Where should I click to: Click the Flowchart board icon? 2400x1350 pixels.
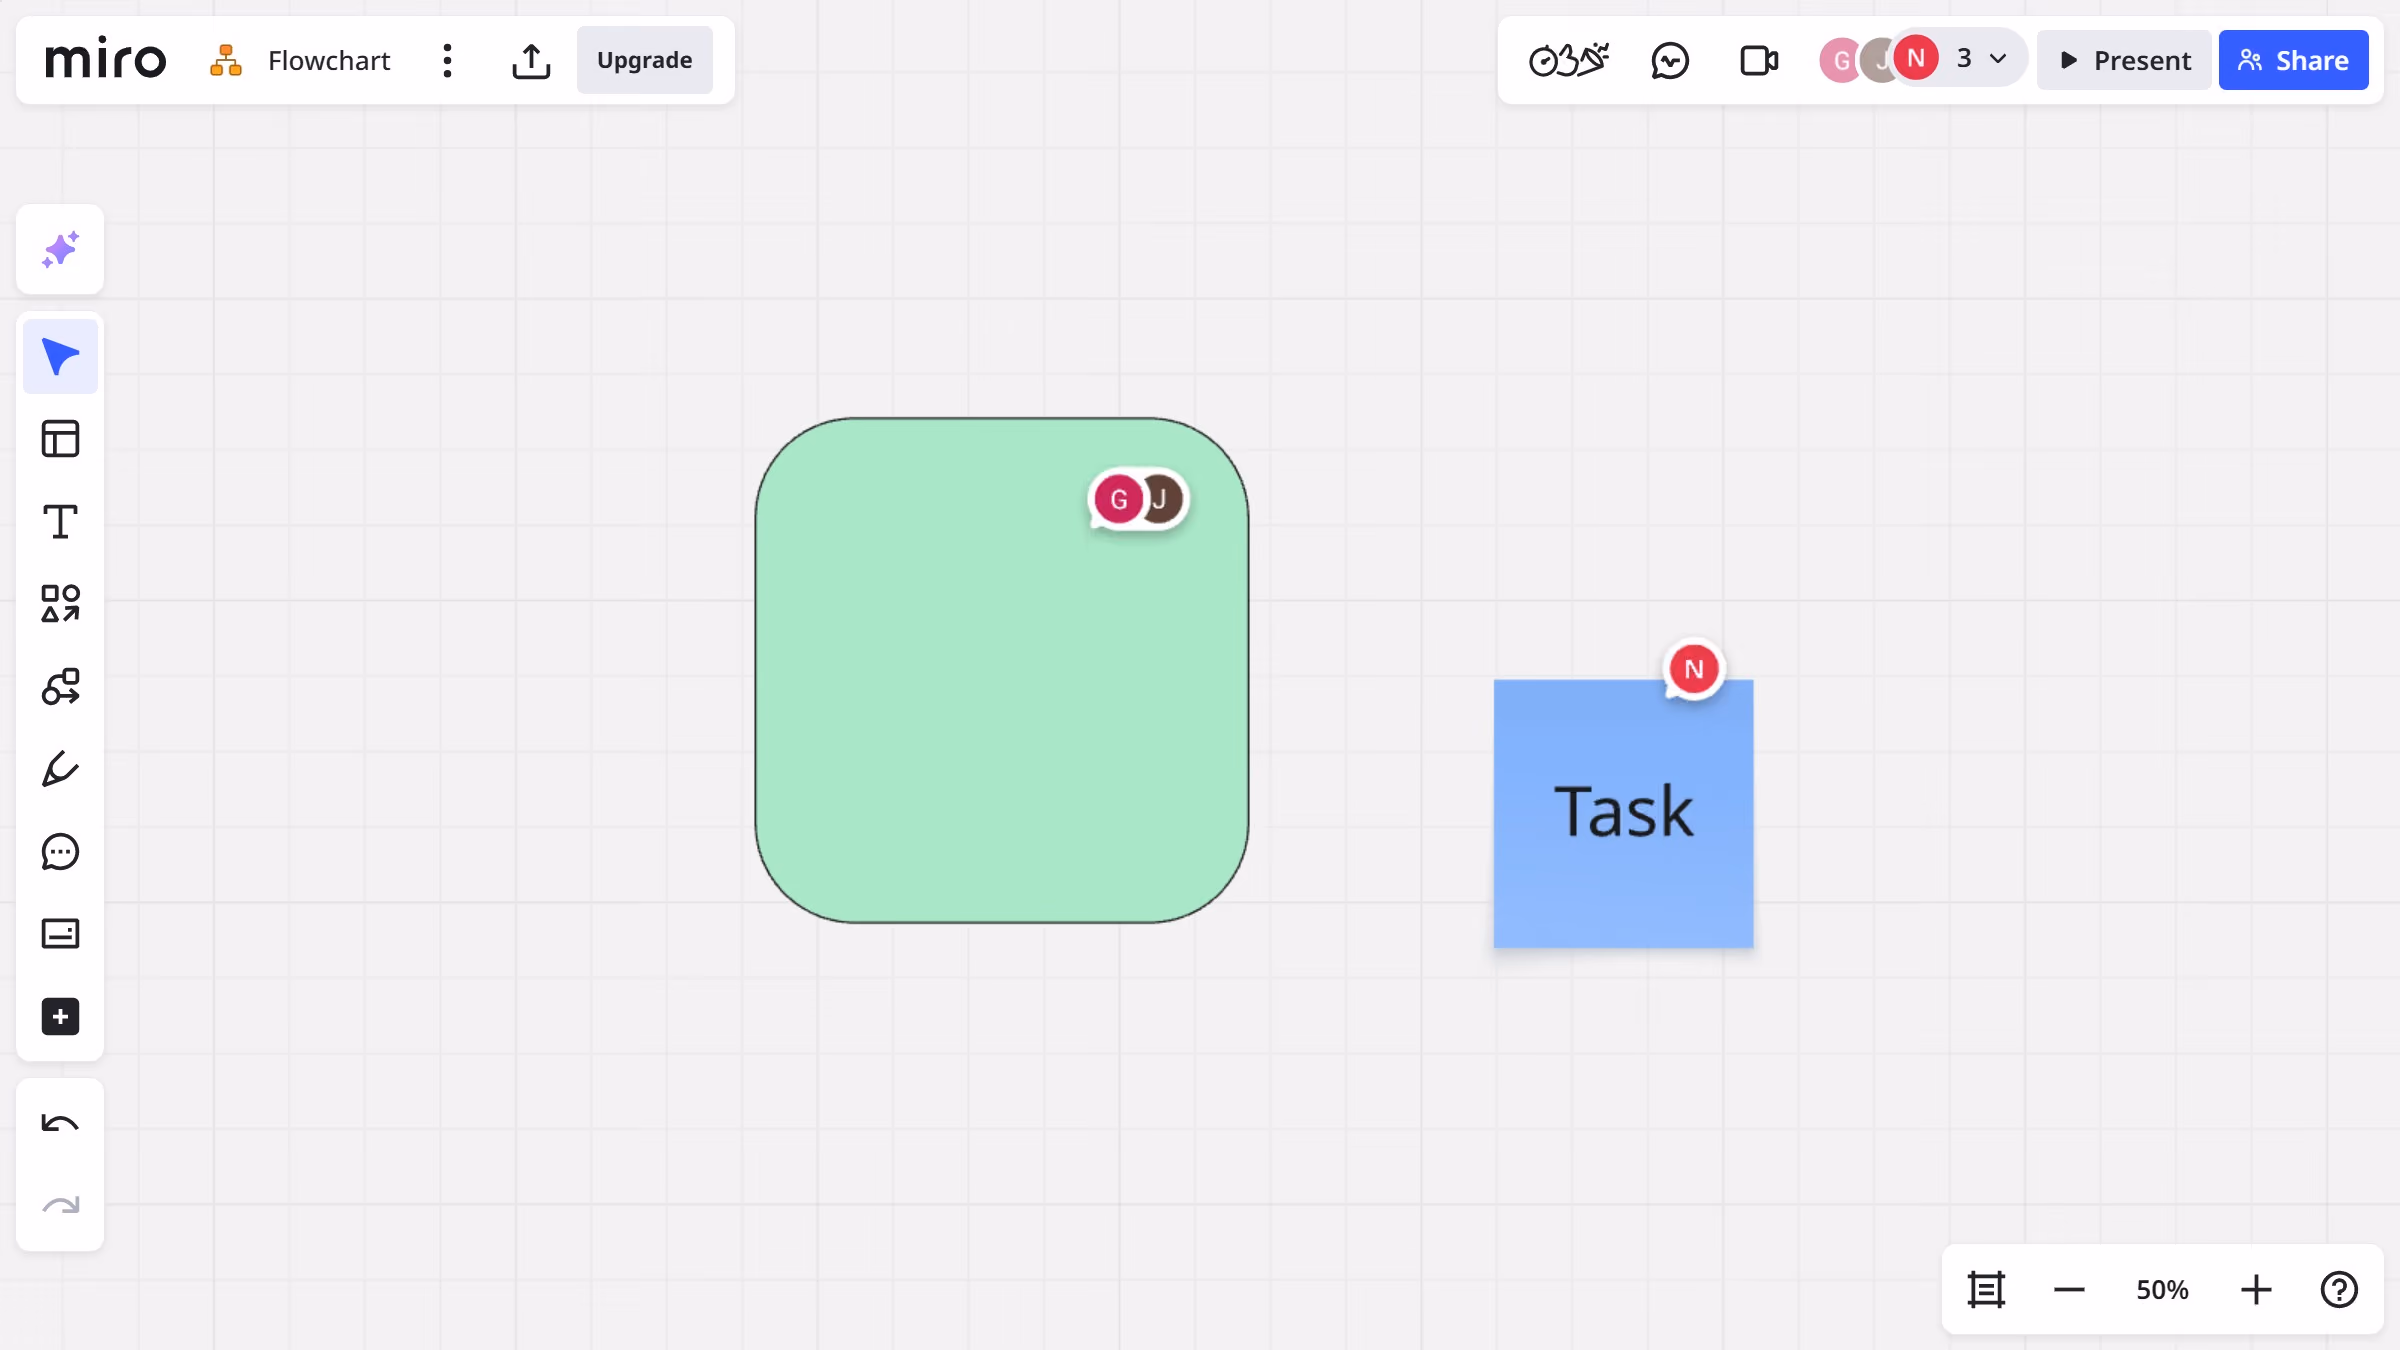click(x=226, y=60)
